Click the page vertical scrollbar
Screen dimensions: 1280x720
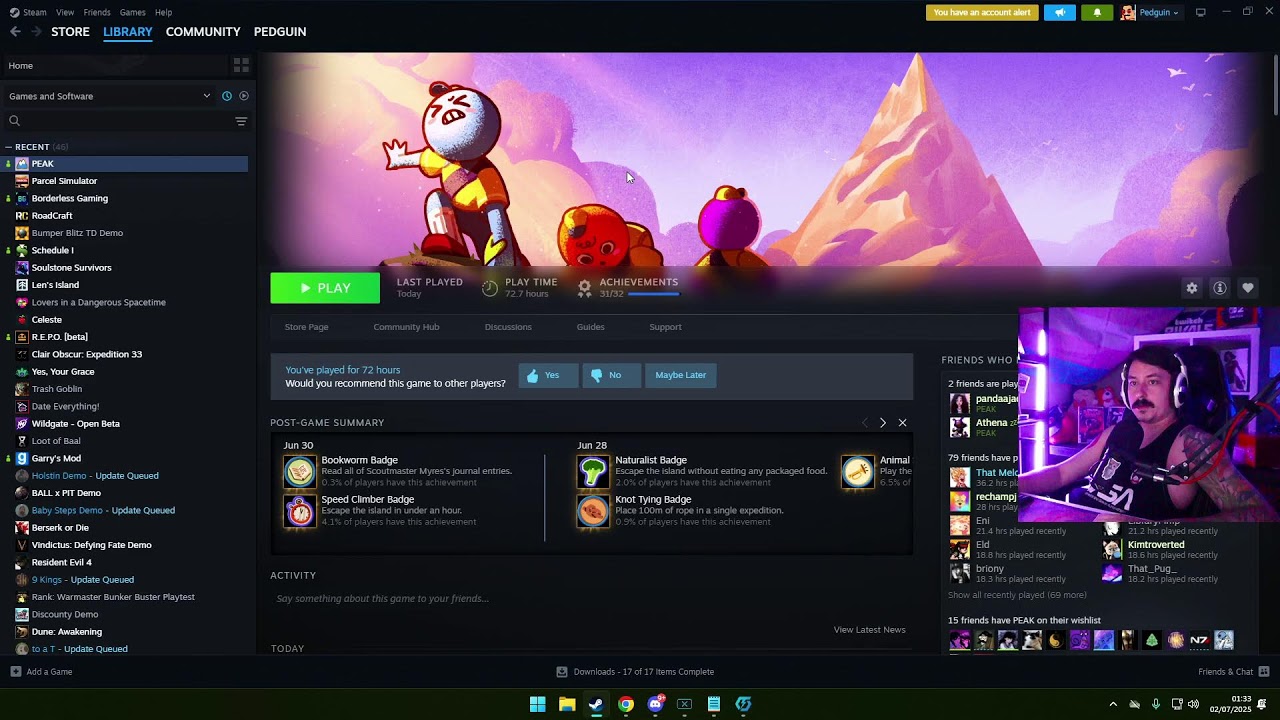click(x=1275, y=85)
